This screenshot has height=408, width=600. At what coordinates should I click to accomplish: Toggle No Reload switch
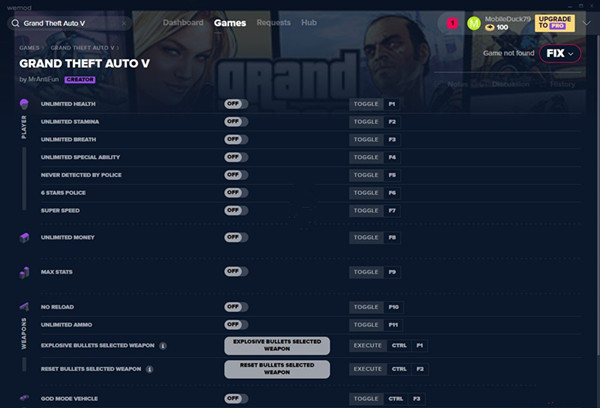(x=236, y=307)
